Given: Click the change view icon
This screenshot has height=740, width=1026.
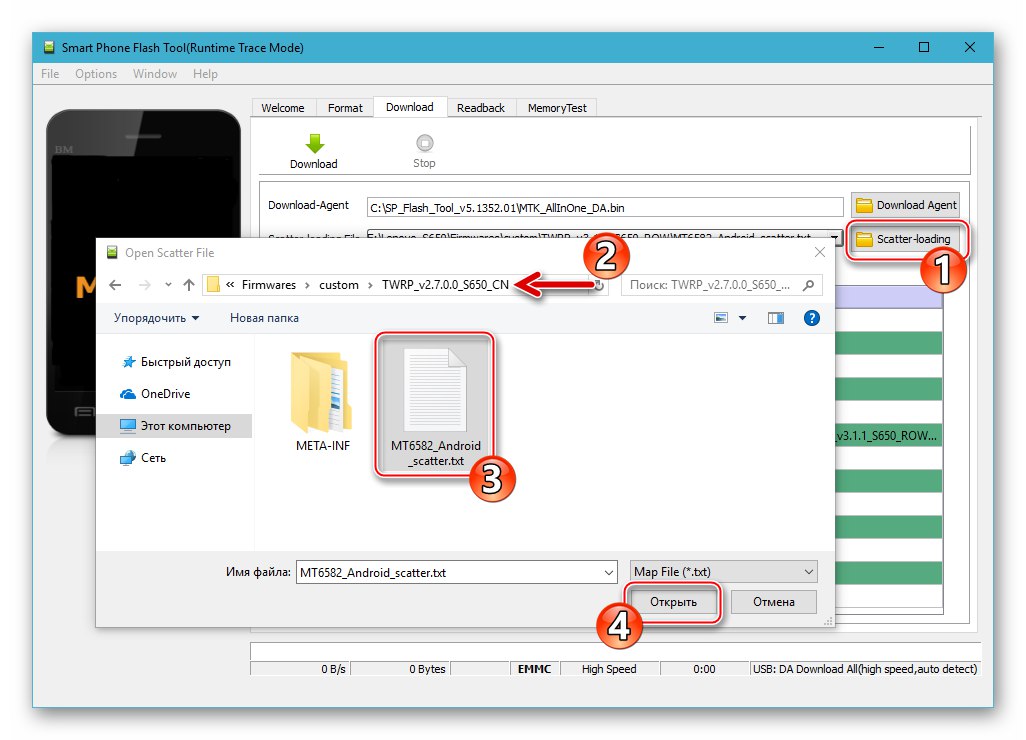Looking at the screenshot, I should [x=720, y=318].
